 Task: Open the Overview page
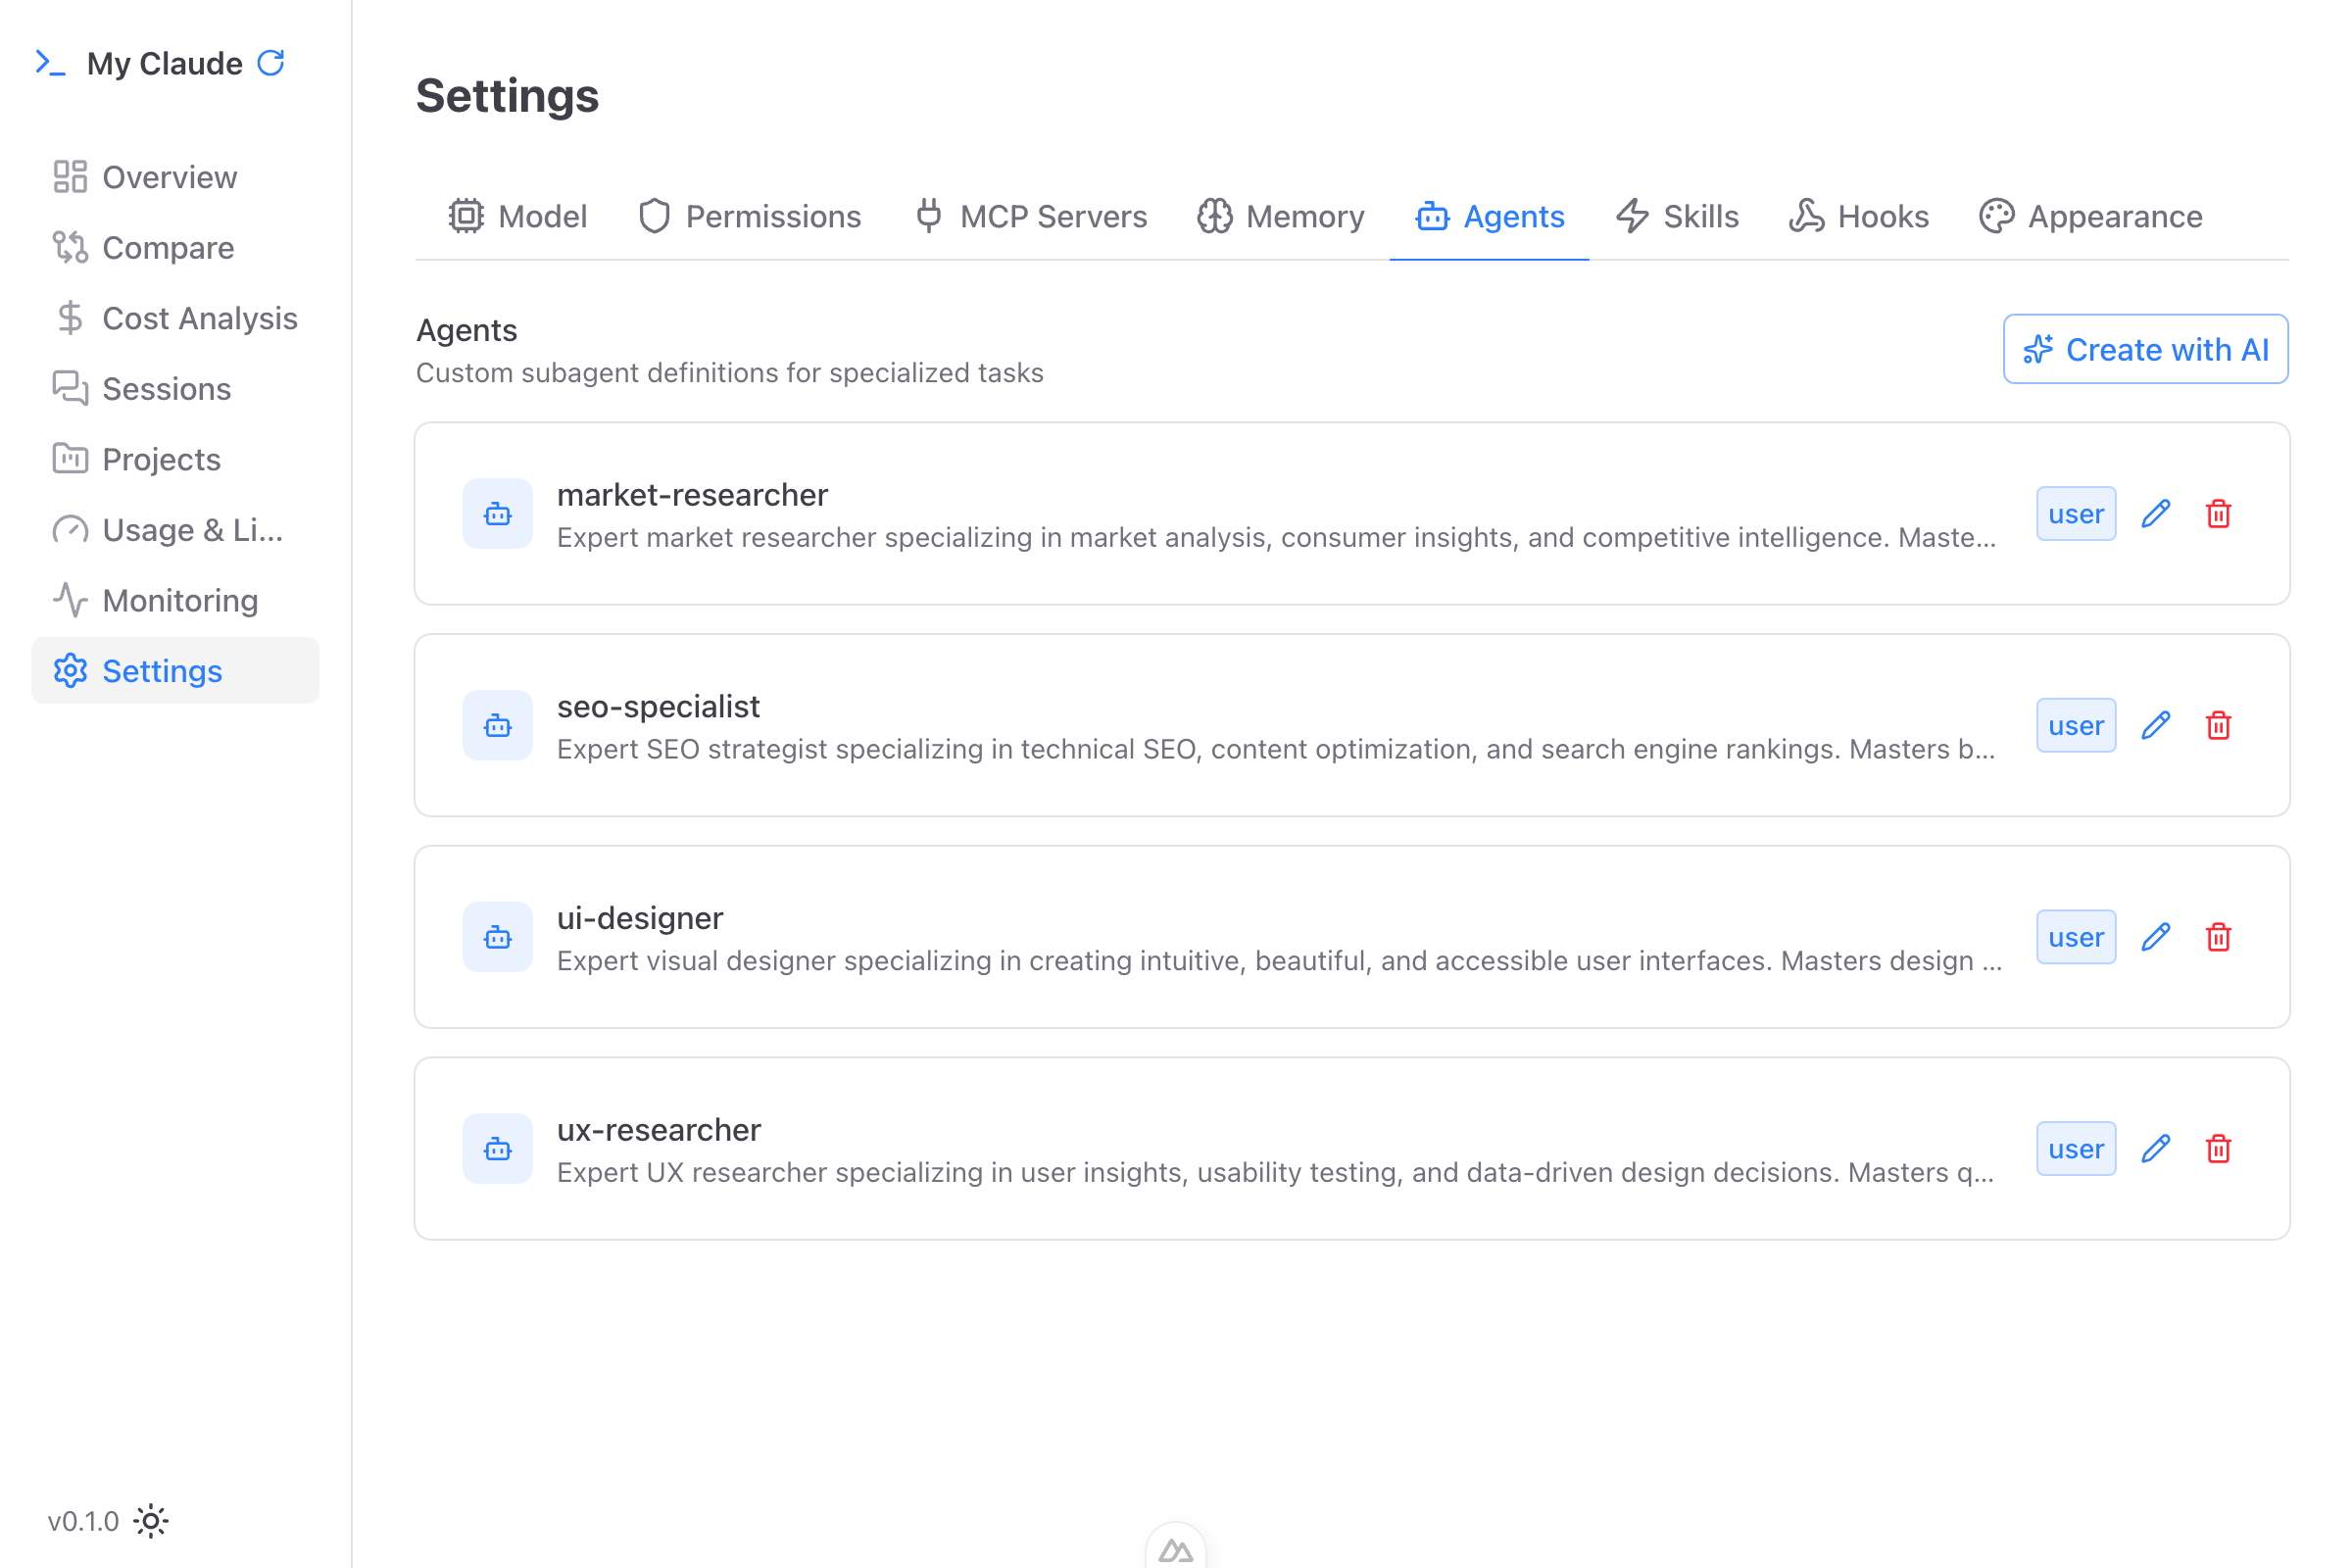(175, 177)
